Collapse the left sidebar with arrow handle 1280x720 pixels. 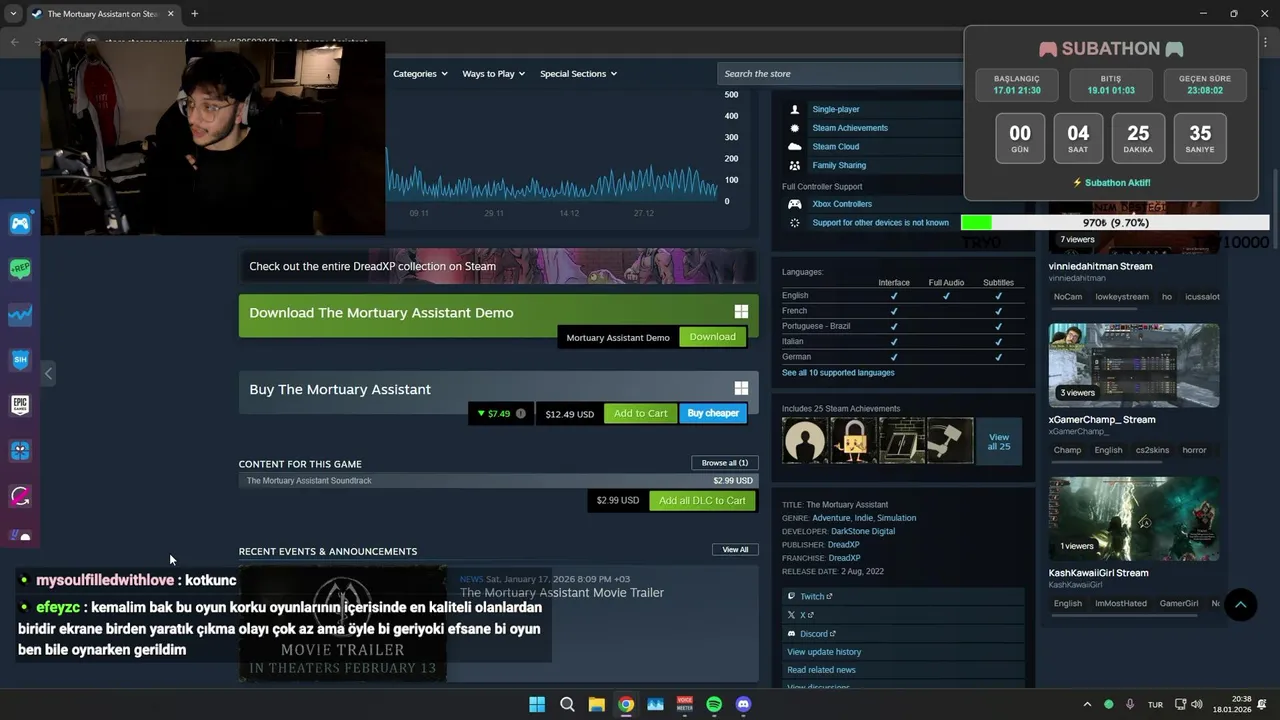pyautogui.click(x=48, y=373)
